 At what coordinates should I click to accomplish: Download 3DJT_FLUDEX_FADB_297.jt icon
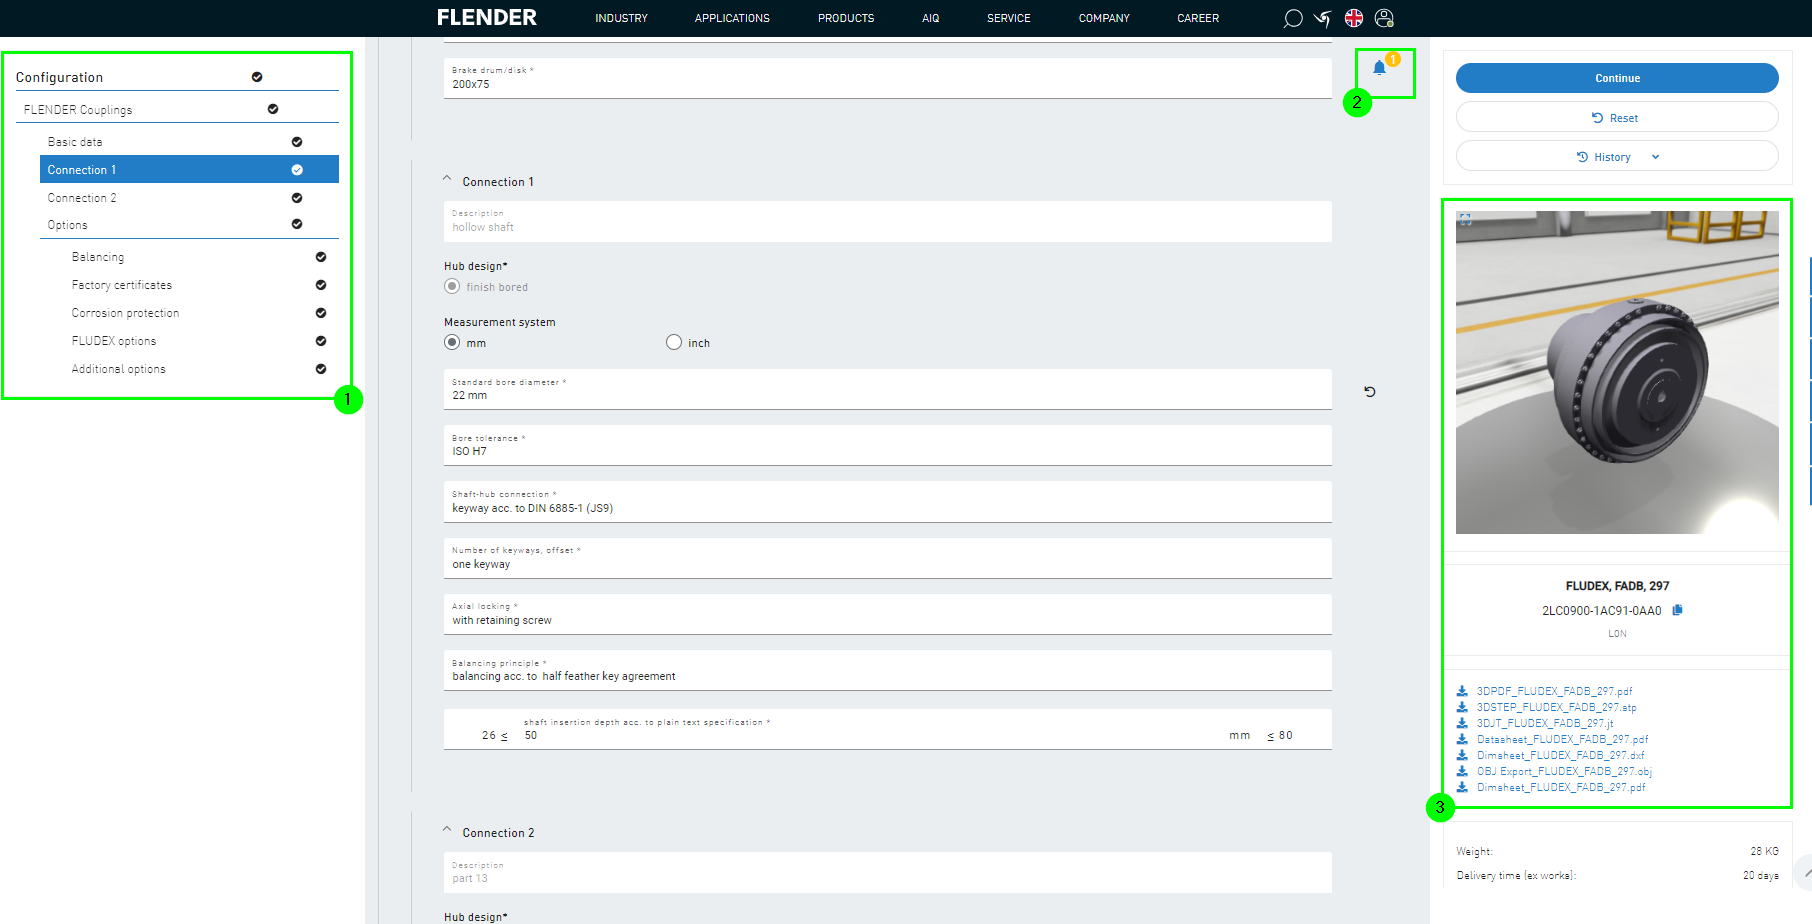(x=1462, y=723)
